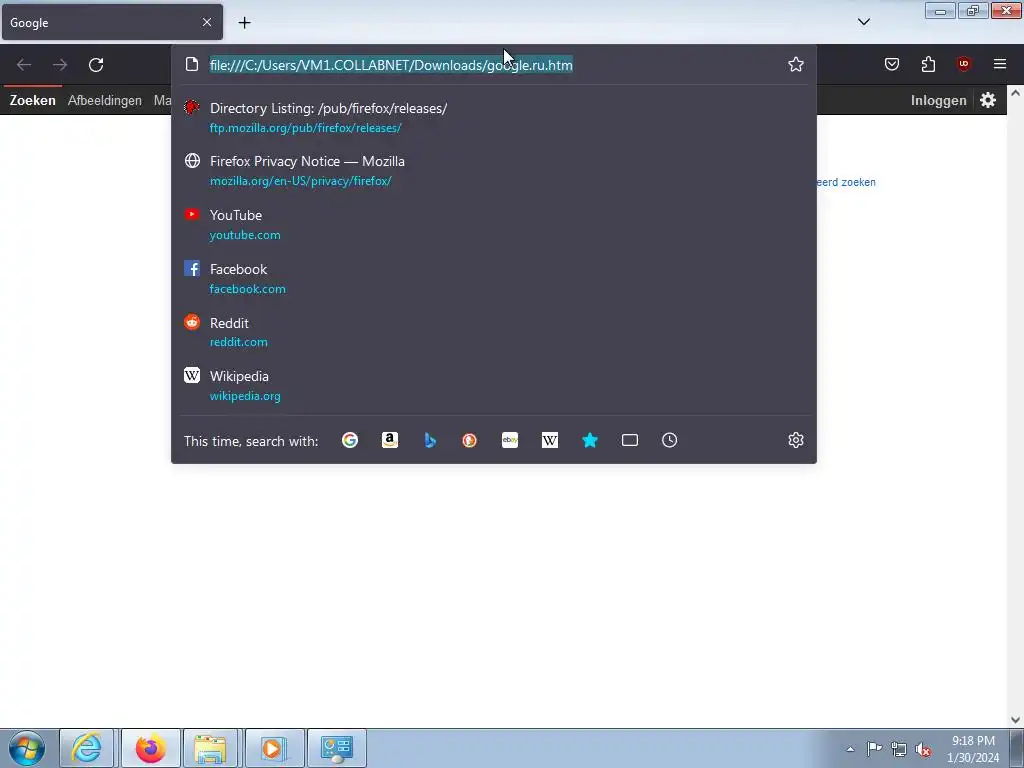Open Windows Media Player from the taskbar
Viewport: 1024px width, 768px height.
[x=273, y=748]
